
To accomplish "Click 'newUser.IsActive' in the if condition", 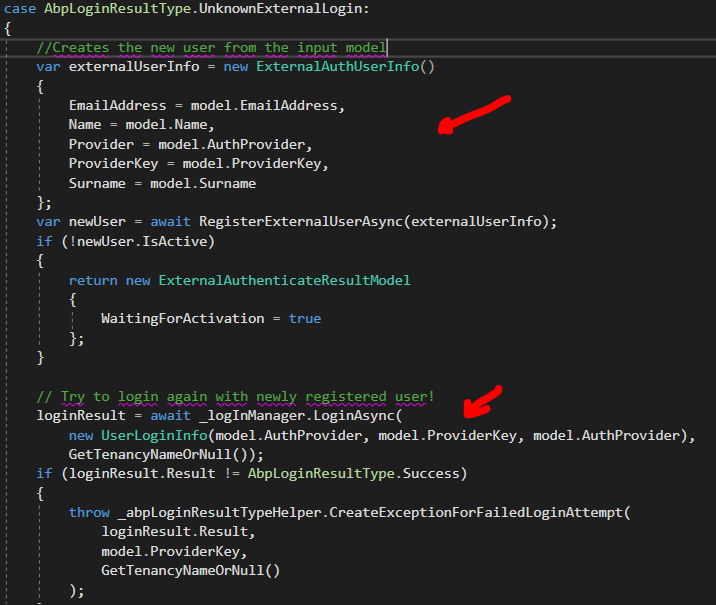I will pyautogui.click(x=142, y=241).
